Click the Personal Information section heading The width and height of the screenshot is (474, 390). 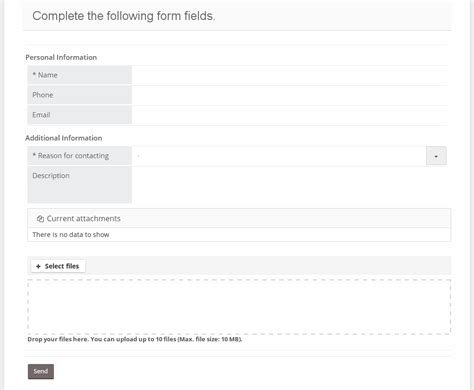click(x=61, y=57)
